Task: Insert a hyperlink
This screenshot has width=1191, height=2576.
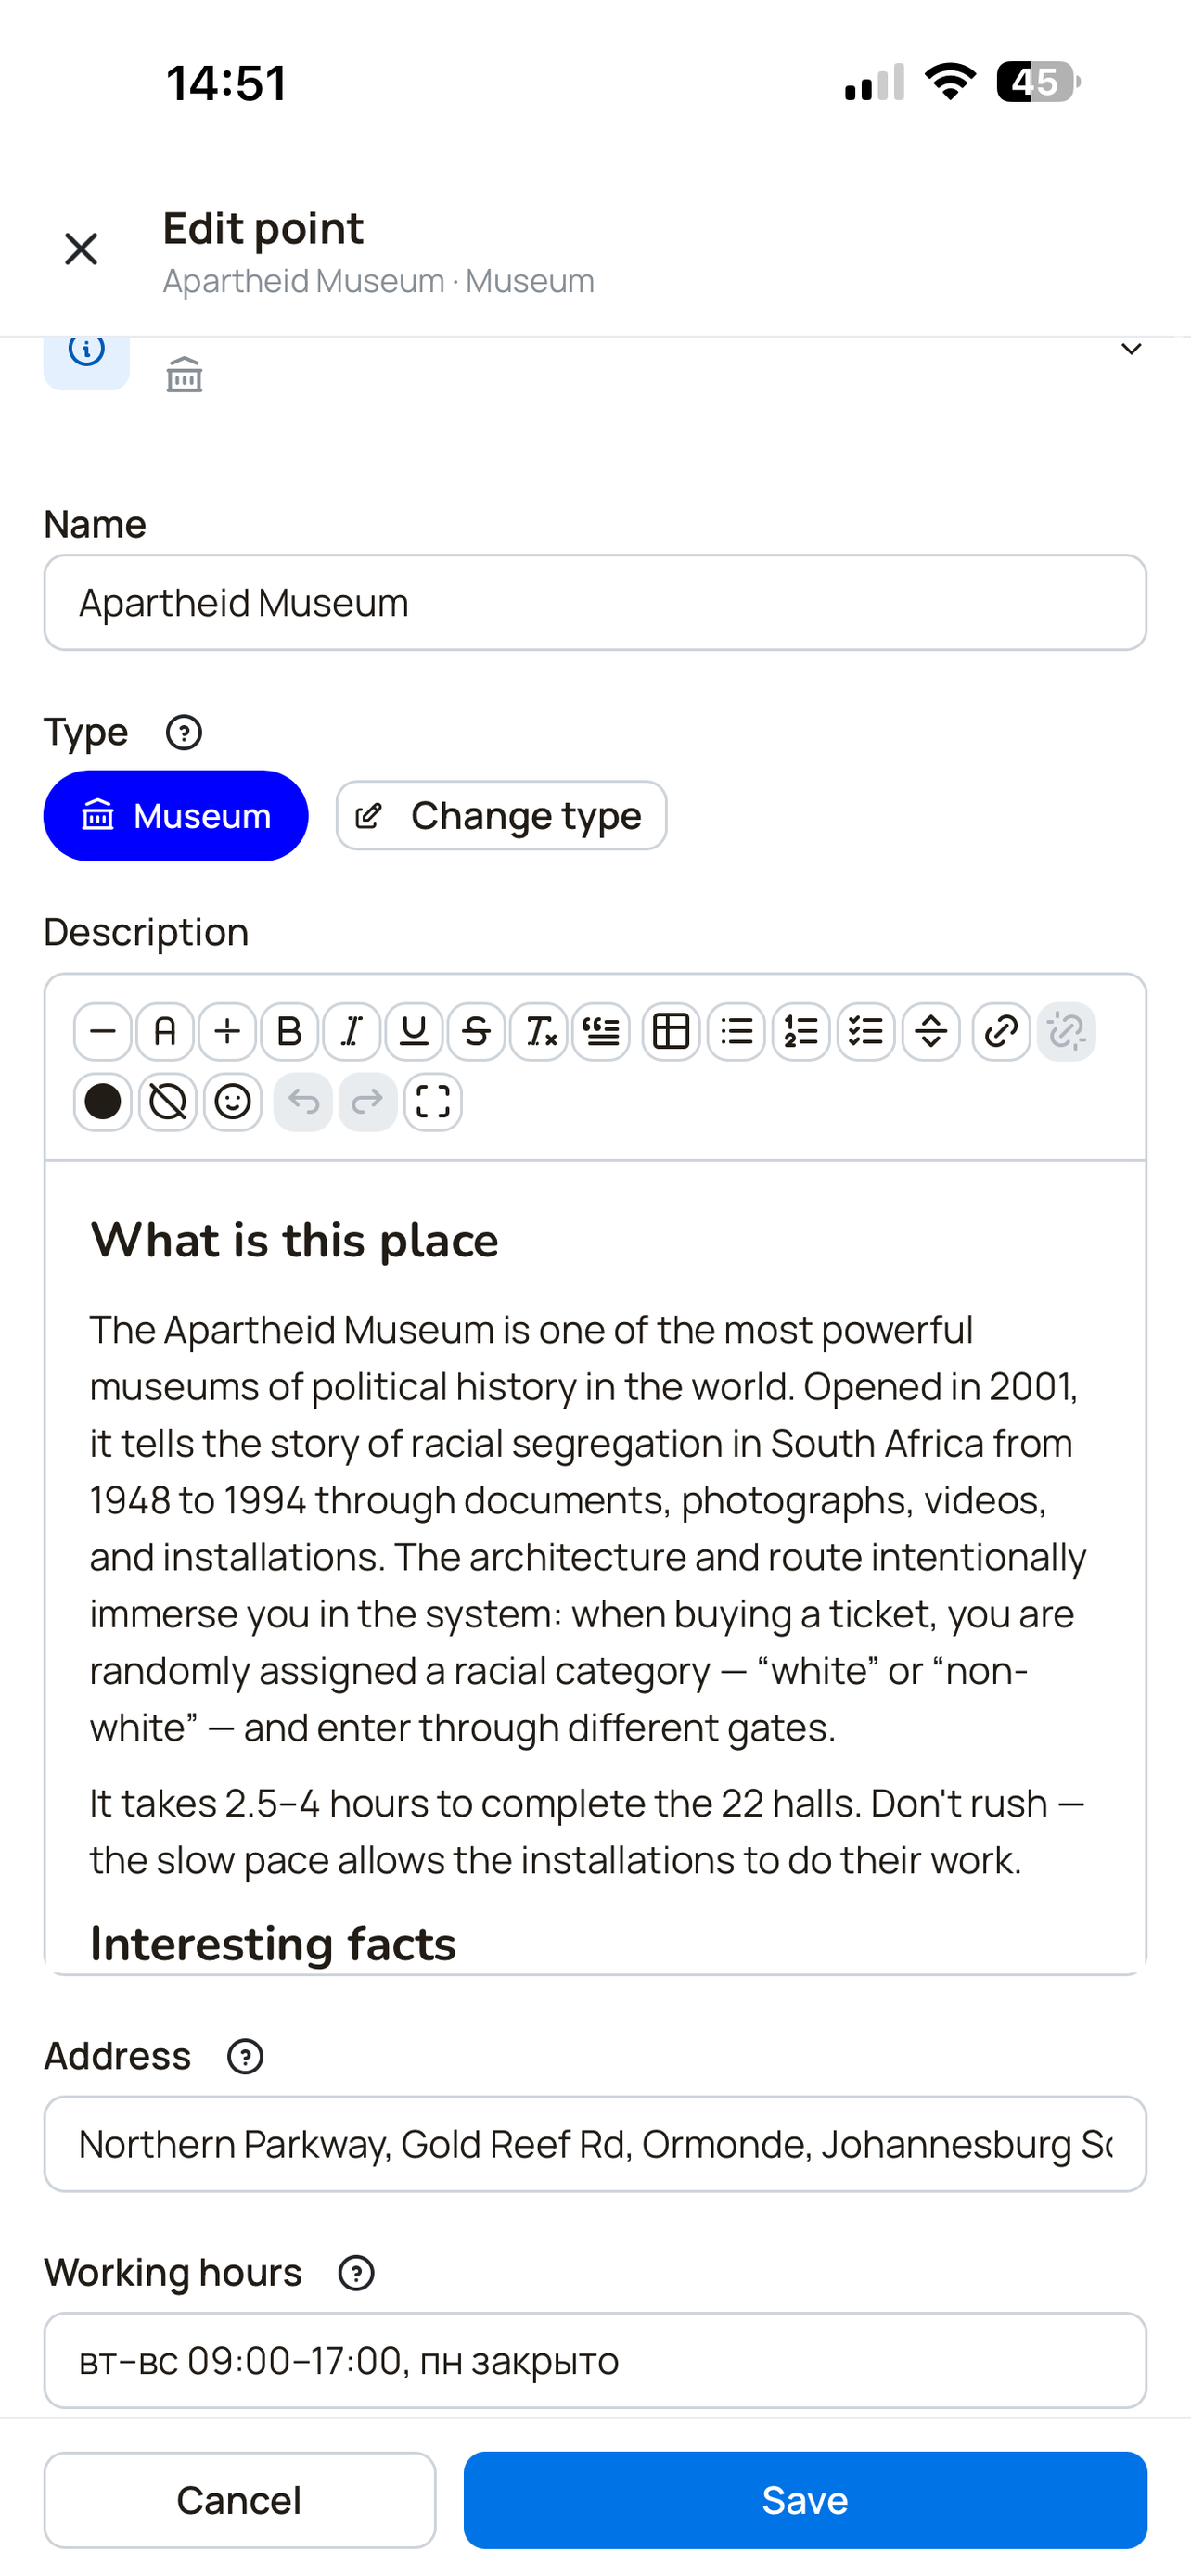Action: tap(1001, 1032)
